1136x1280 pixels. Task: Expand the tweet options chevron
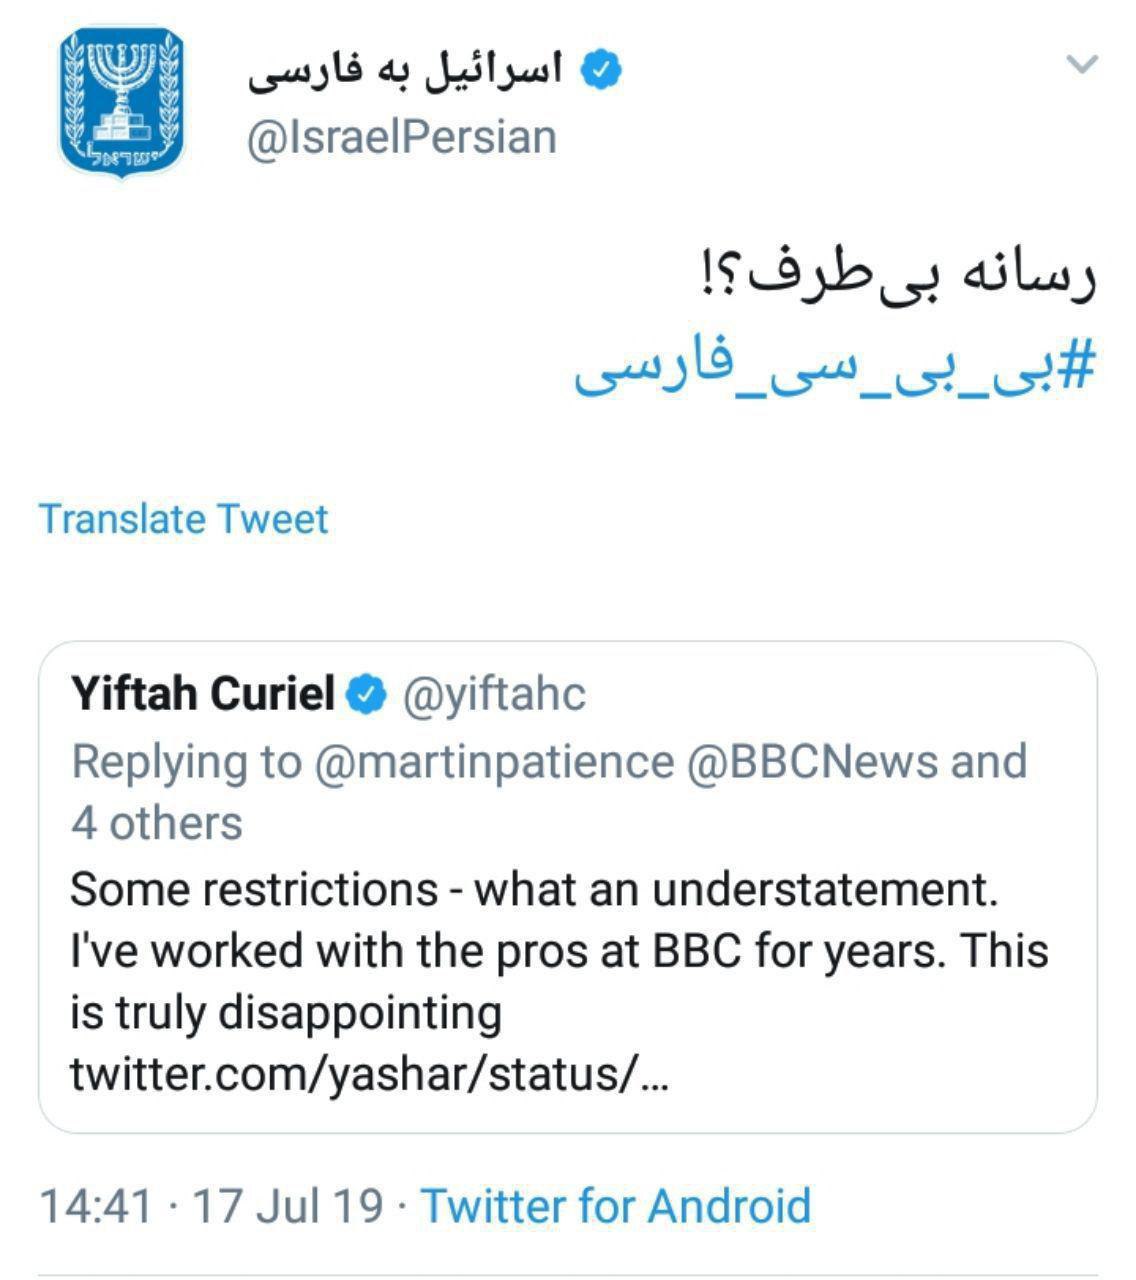(1082, 66)
